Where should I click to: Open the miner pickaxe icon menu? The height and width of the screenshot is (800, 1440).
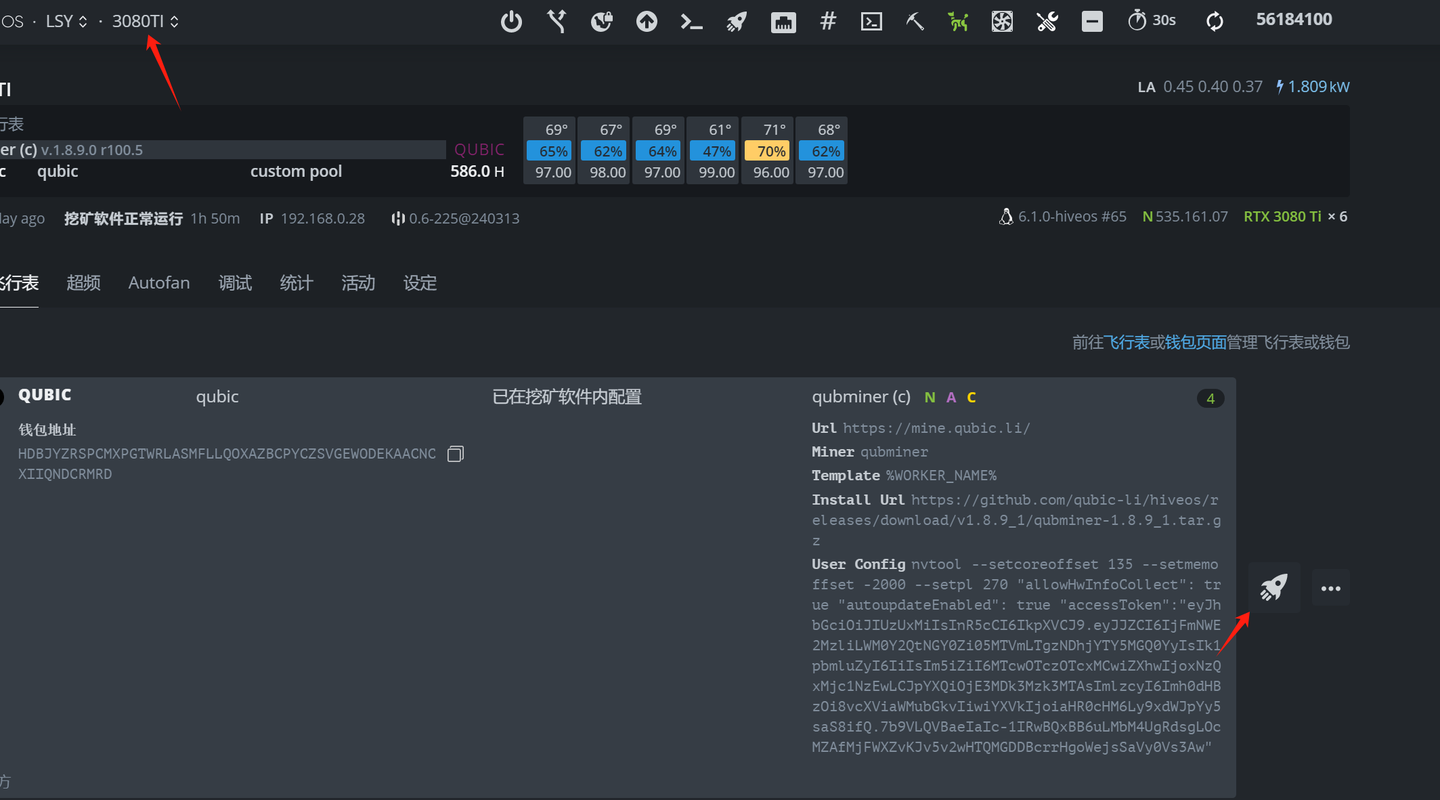pos(915,21)
